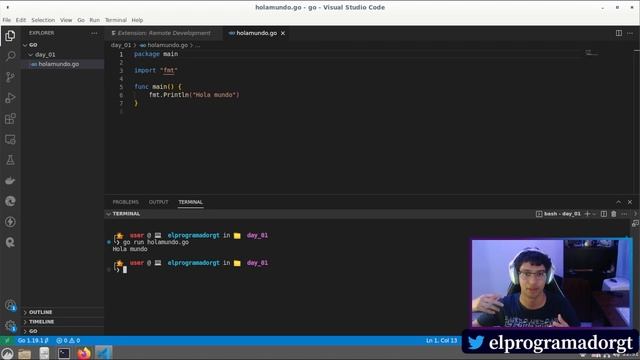Open the View menu
Image resolution: width=640 pixels, height=360 pixels.
coord(66,20)
